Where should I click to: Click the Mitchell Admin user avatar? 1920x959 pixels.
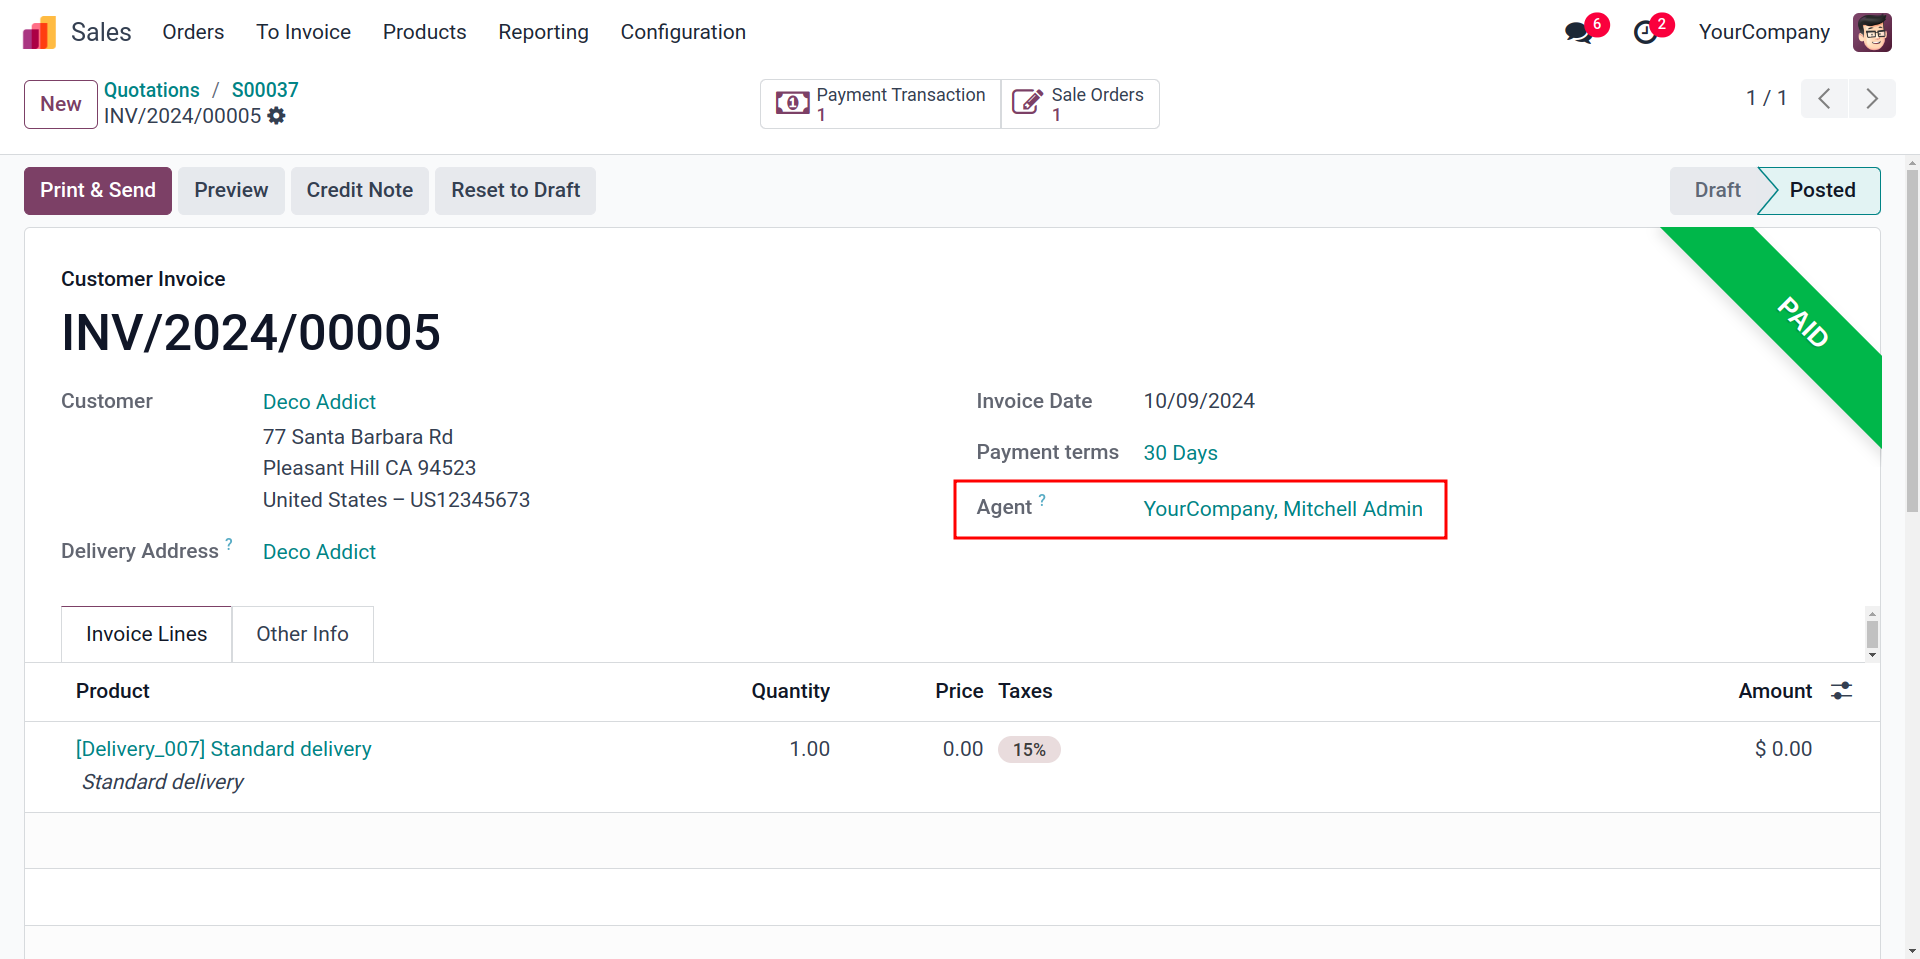[1872, 32]
